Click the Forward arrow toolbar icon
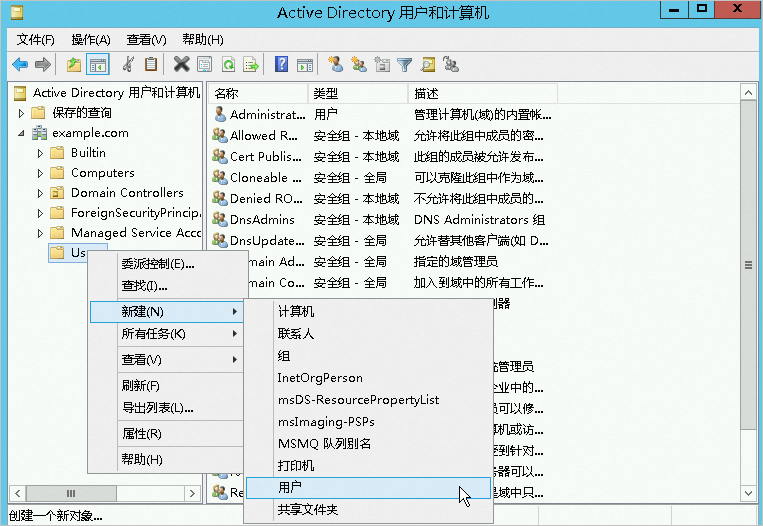 (43, 64)
